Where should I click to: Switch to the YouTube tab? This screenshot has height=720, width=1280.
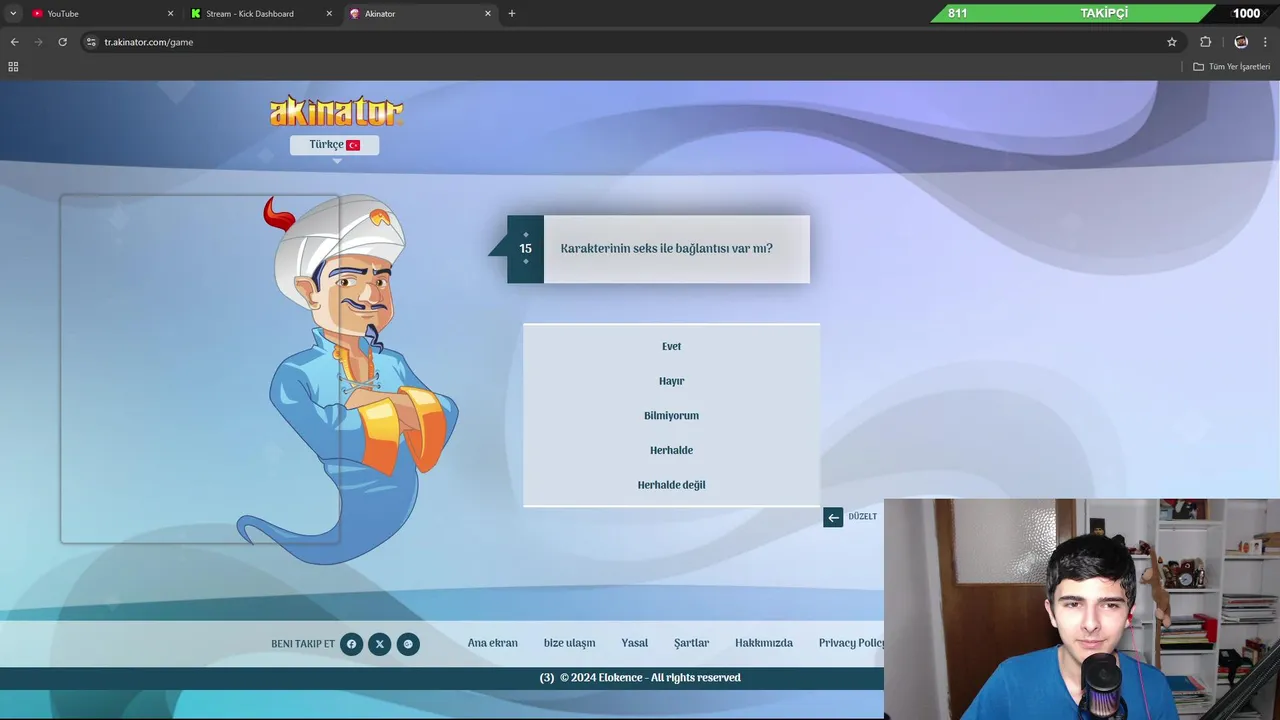coord(100,14)
